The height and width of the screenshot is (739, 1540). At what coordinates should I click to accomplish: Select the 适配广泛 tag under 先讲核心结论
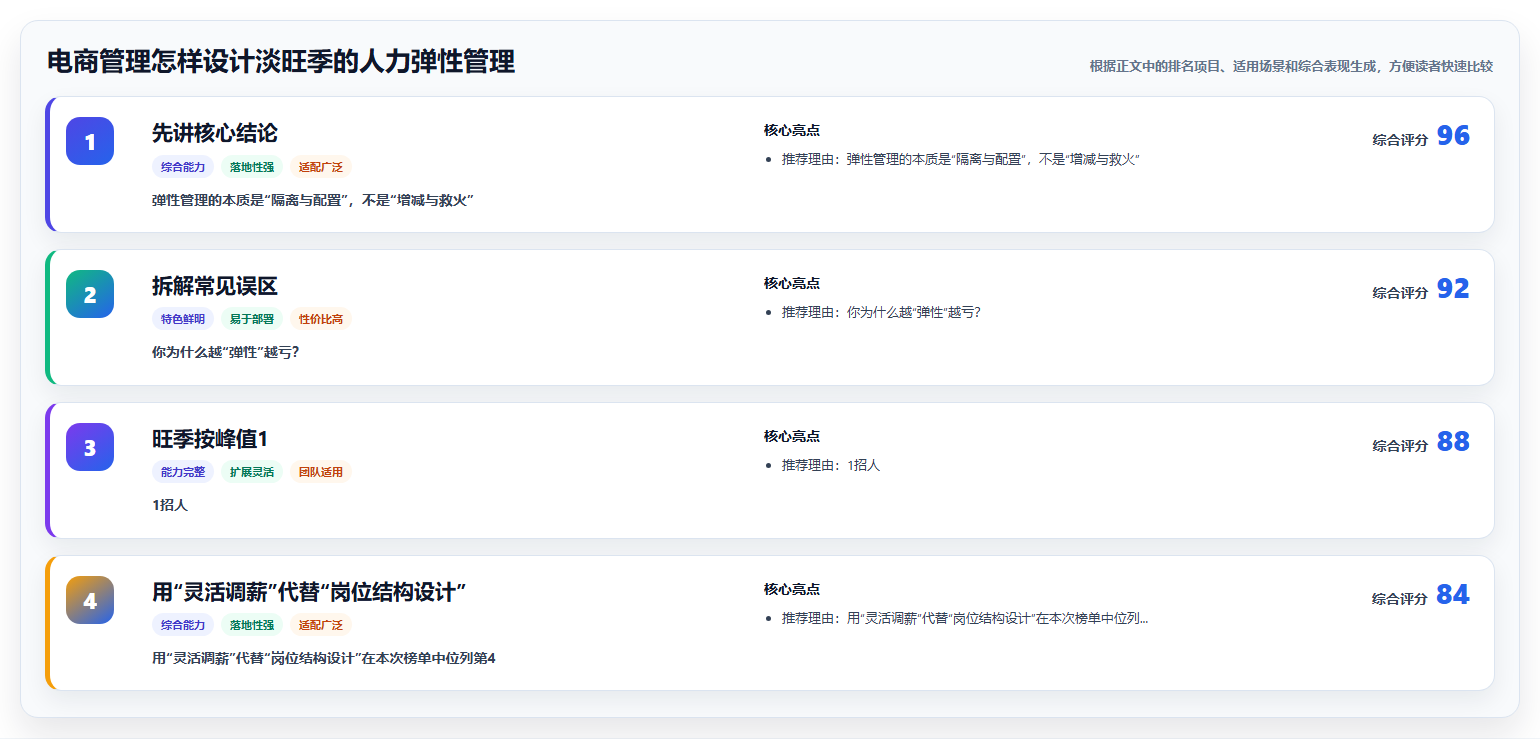321,167
